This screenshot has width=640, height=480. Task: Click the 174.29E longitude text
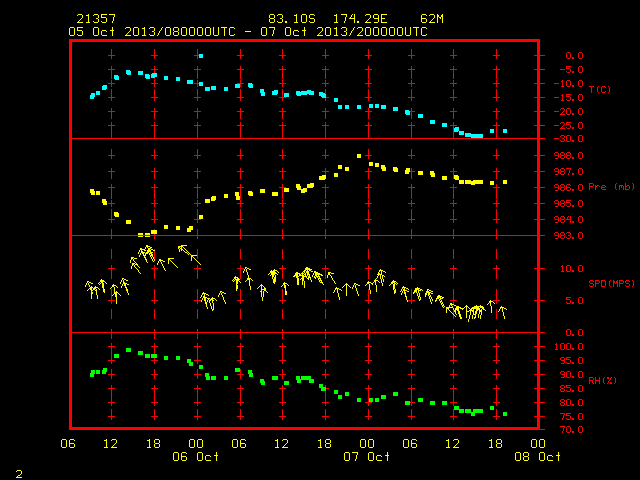[x=360, y=19]
